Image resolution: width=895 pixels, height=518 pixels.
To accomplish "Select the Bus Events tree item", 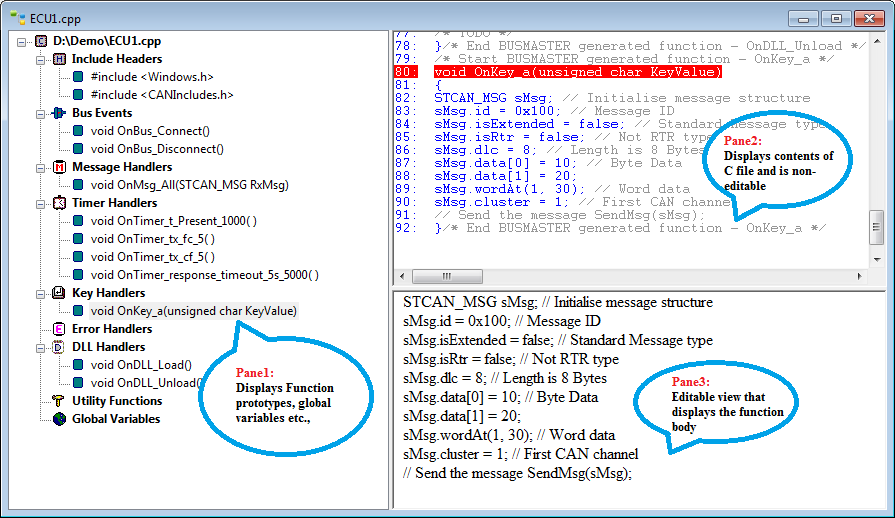I will pyautogui.click(x=102, y=113).
